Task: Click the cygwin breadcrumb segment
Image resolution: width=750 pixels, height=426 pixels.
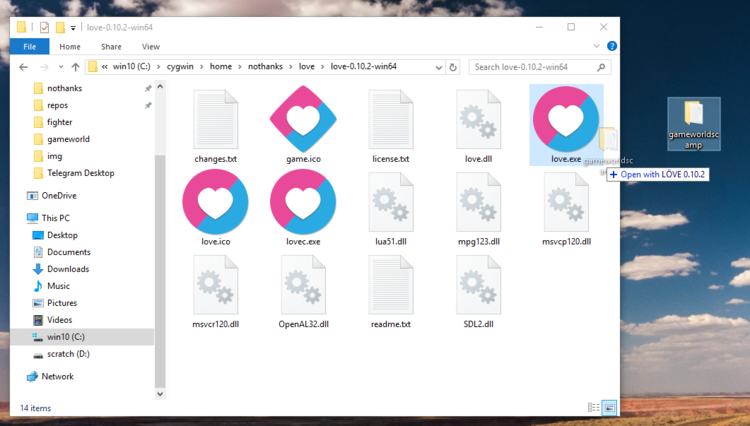Action: (180, 66)
